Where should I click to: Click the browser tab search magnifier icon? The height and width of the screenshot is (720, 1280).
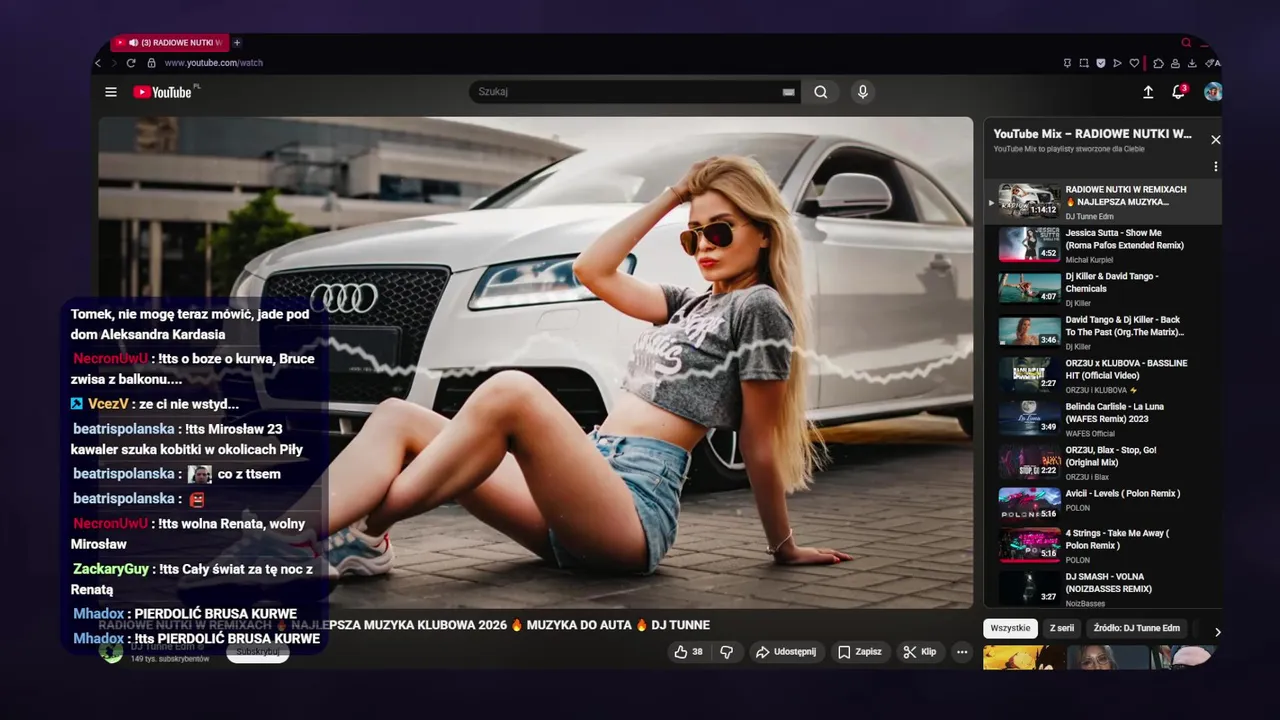coord(1186,43)
